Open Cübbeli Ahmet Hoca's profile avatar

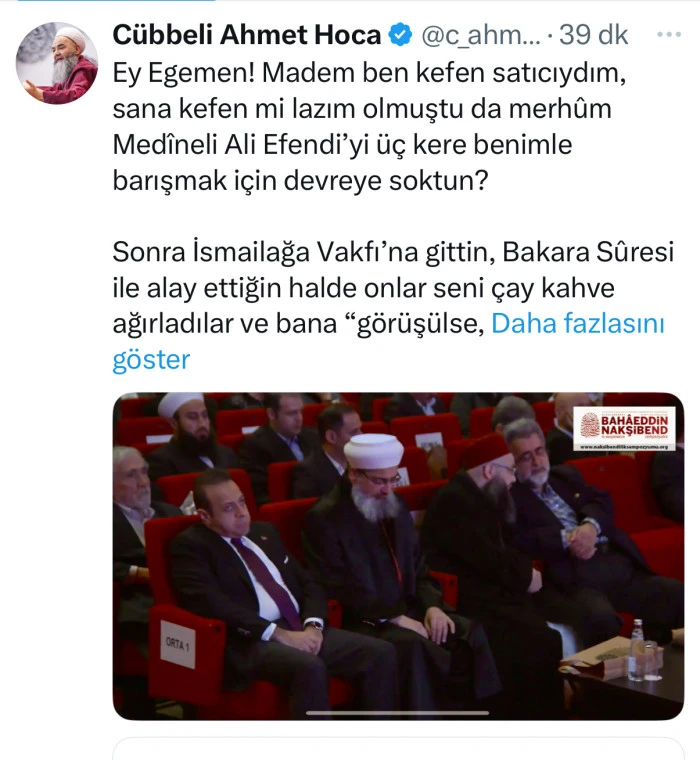coord(57,63)
